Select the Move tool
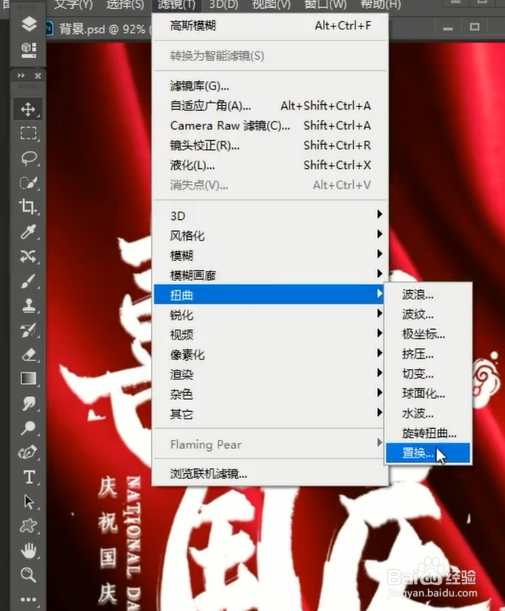505x611 pixels. [28, 109]
